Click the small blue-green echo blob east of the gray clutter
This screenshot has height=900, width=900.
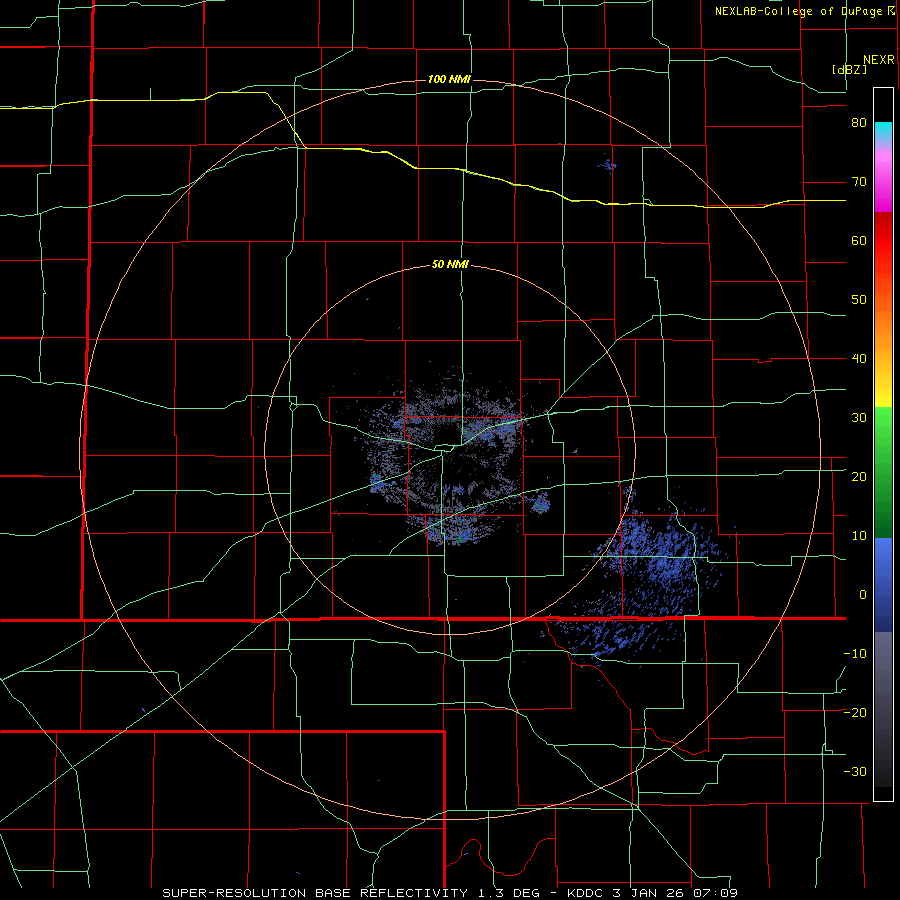tap(540, 504)
